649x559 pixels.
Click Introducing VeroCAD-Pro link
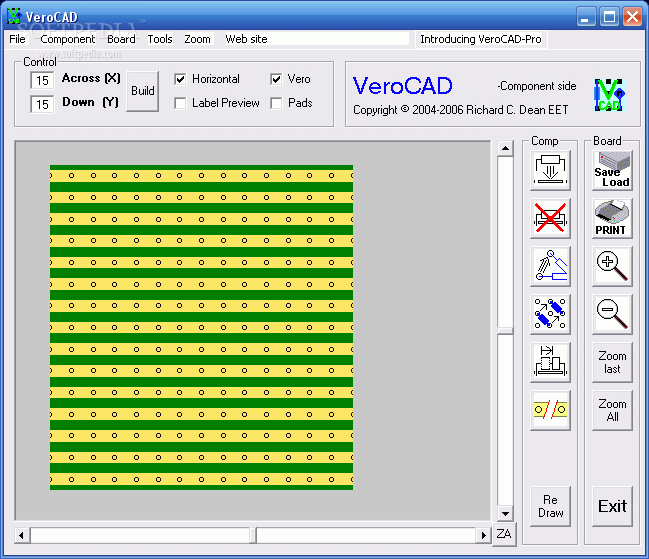coord(481,39)
